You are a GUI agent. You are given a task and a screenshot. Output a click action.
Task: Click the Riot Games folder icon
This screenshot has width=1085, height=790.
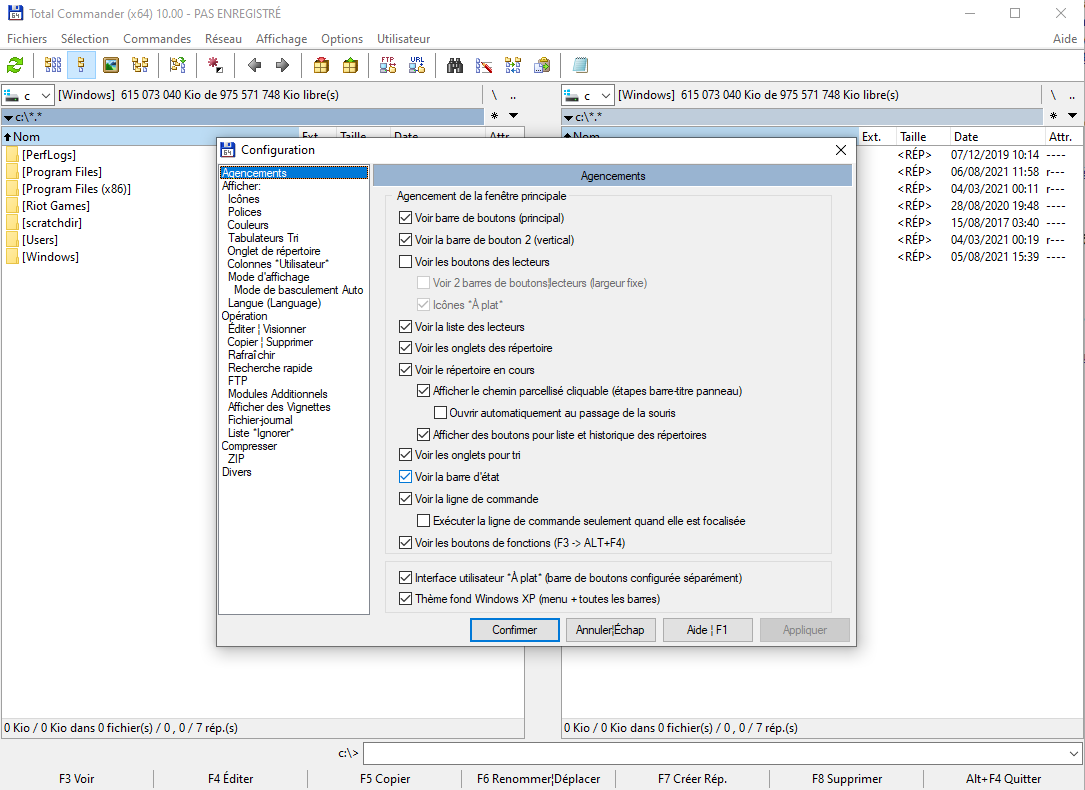pos(12,206)
